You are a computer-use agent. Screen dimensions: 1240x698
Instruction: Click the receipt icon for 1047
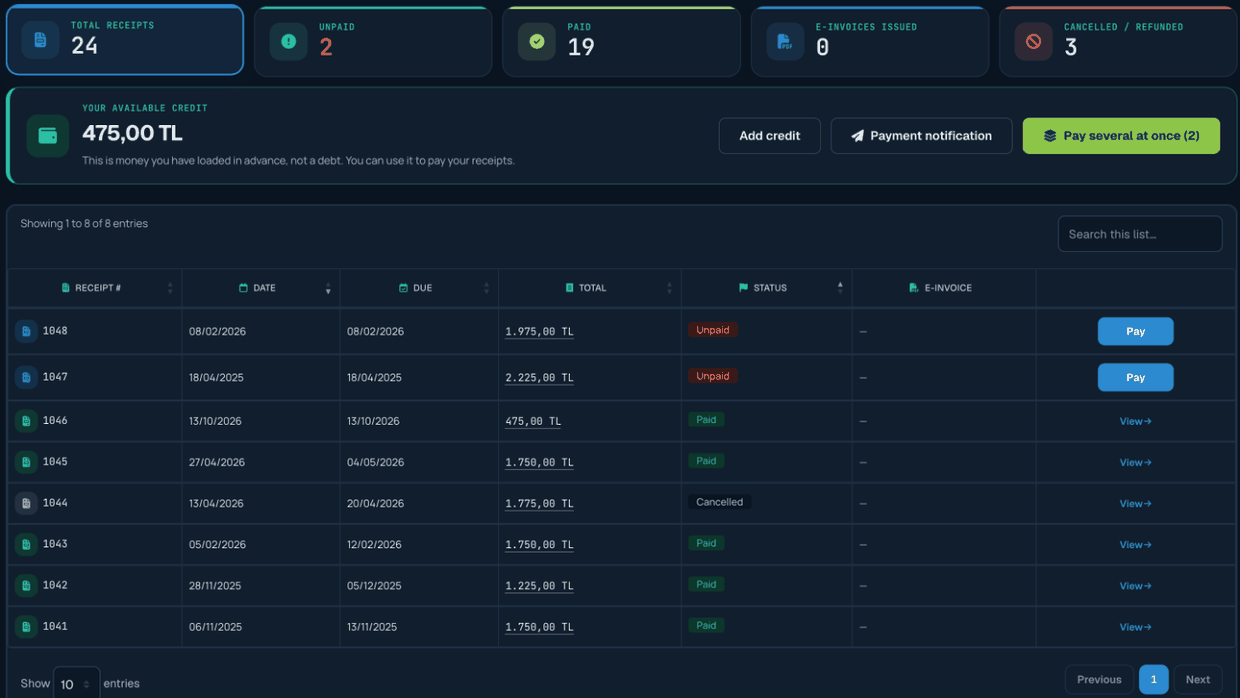26,377
